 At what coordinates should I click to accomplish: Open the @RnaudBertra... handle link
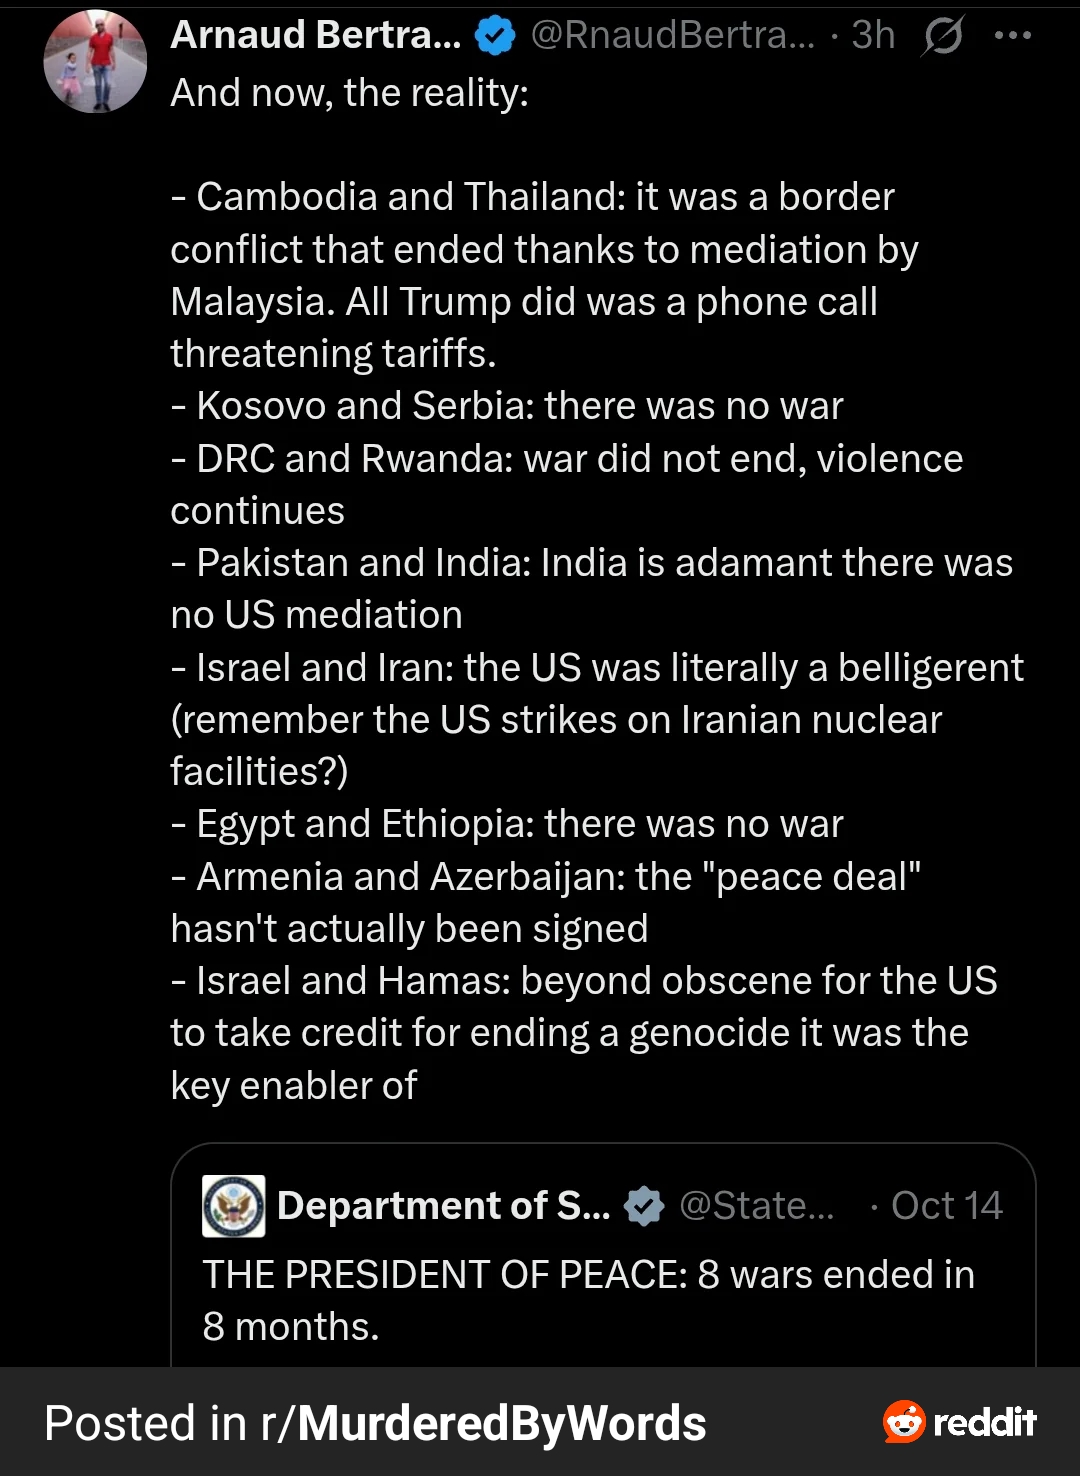tap(673, 36)
